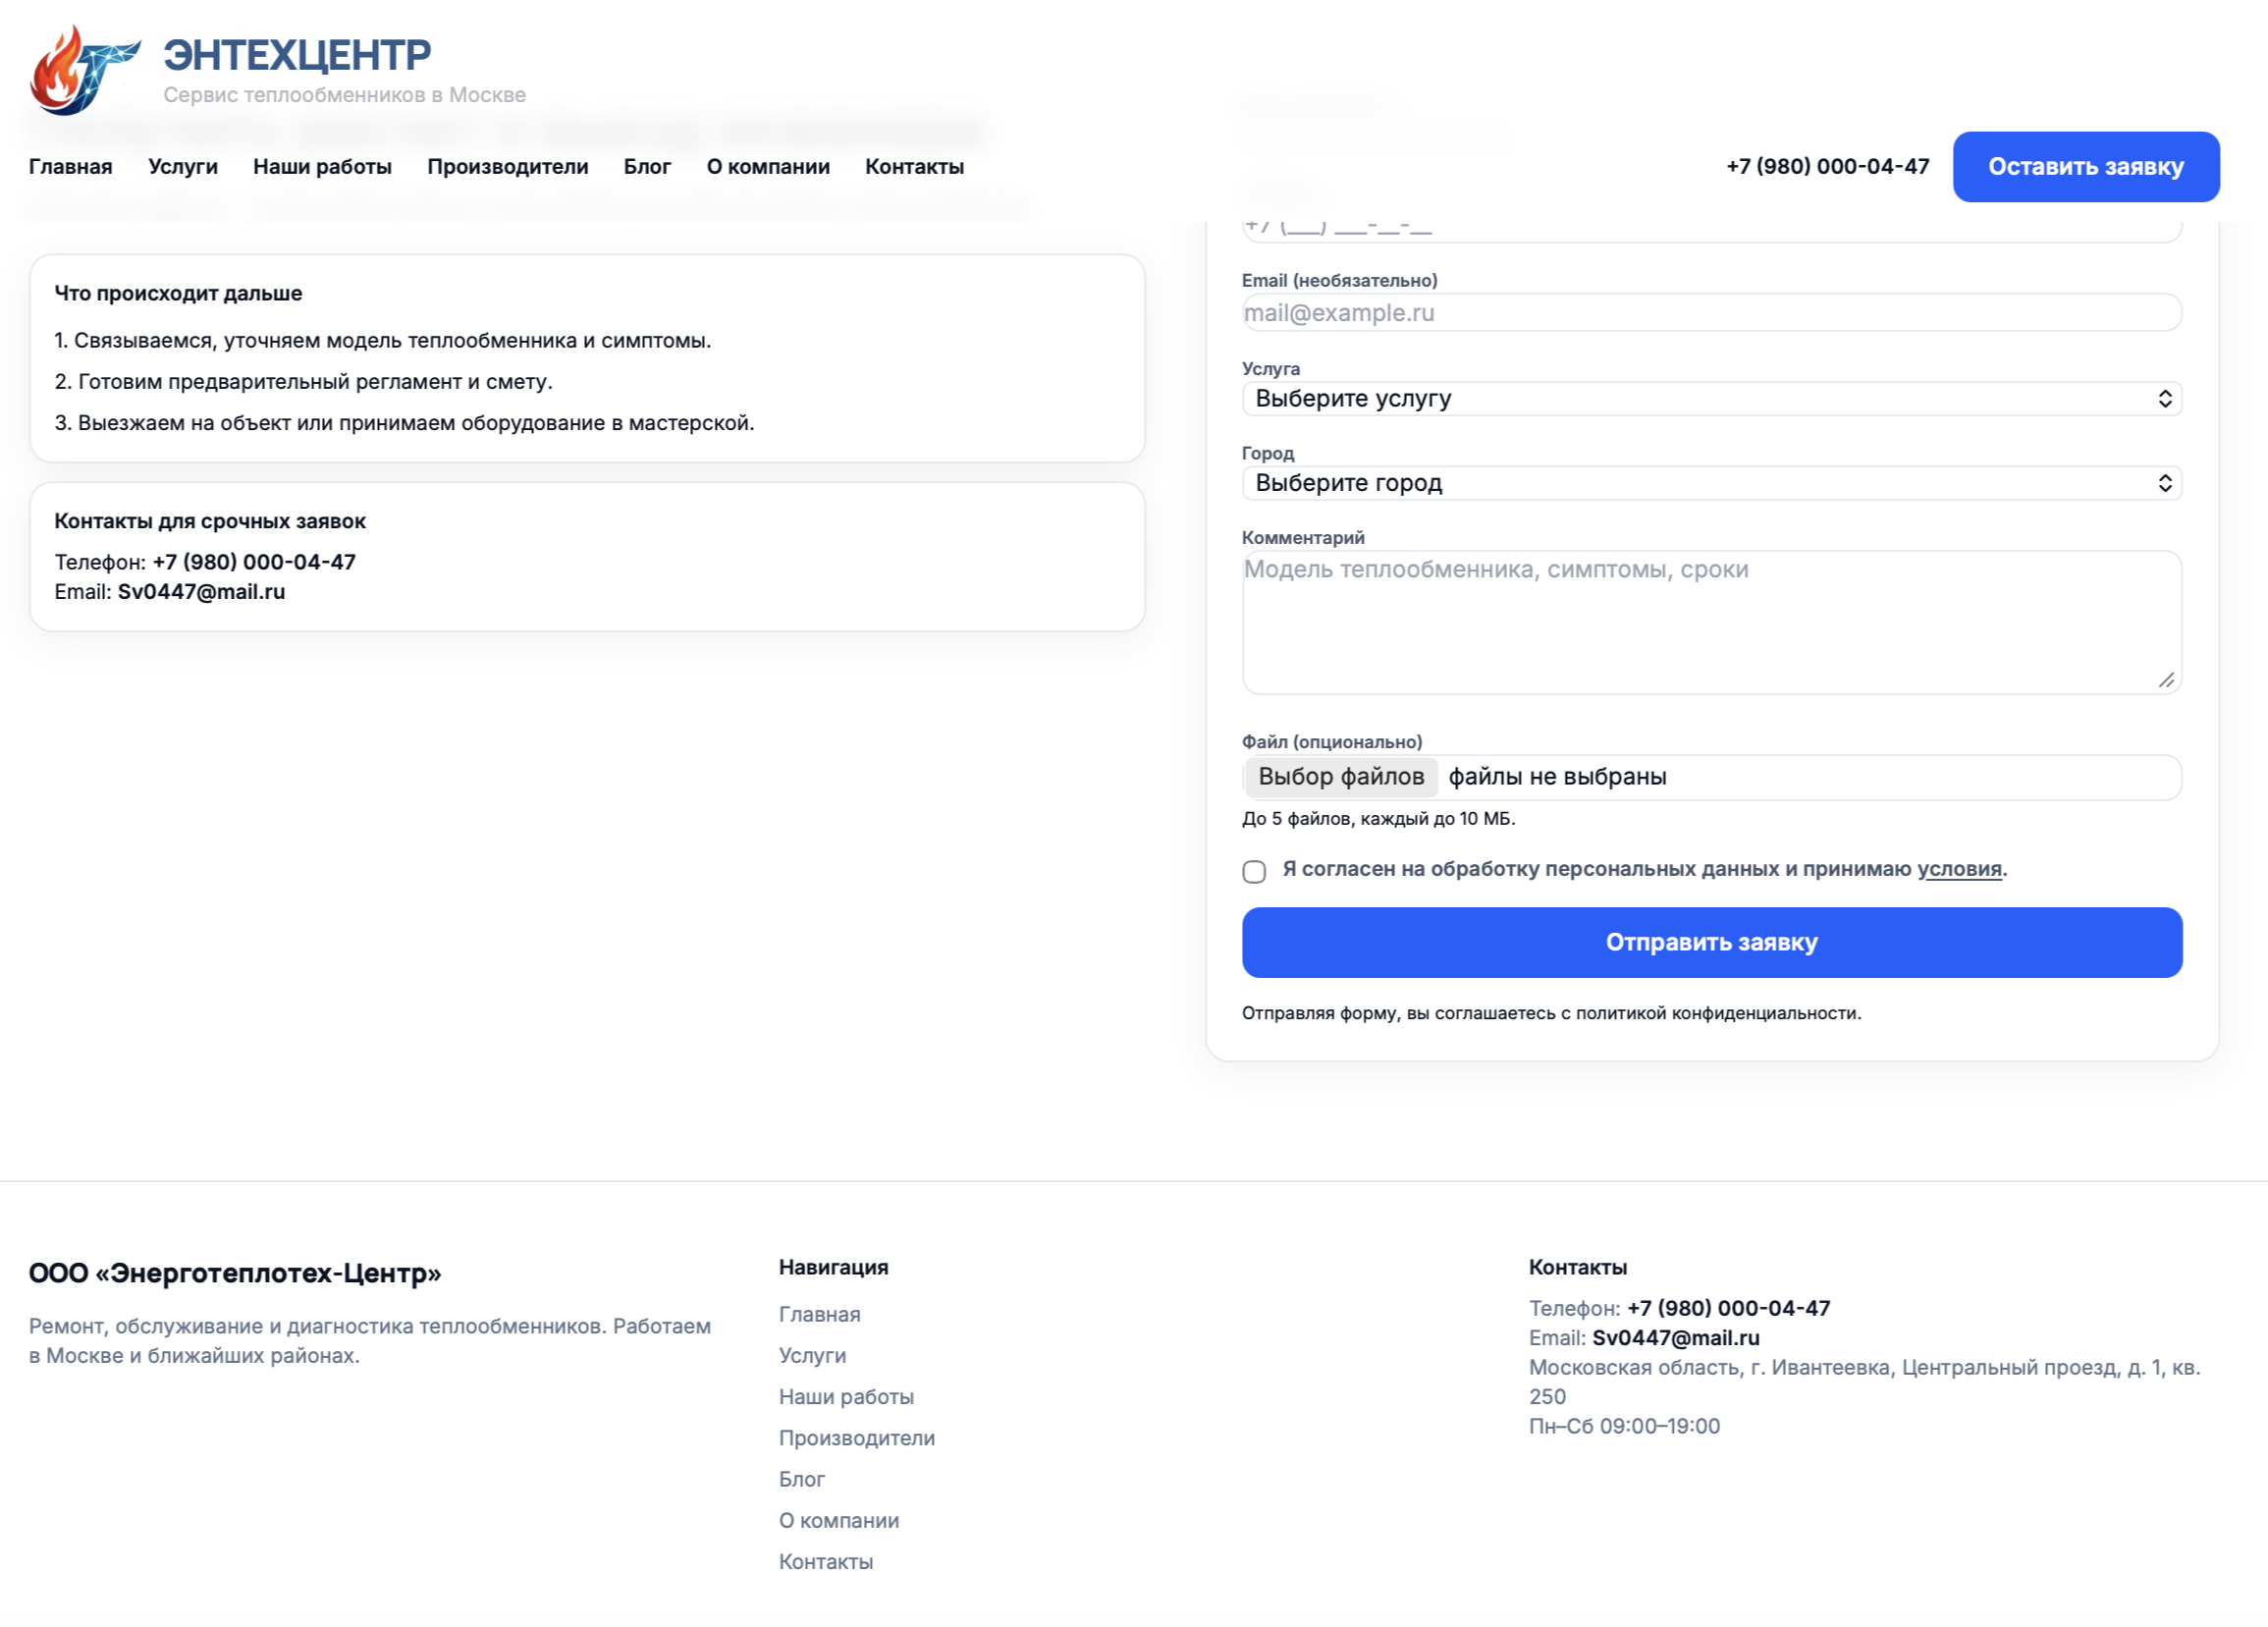
Task: Click the textarea resize handle
Action: (2166, 680)
